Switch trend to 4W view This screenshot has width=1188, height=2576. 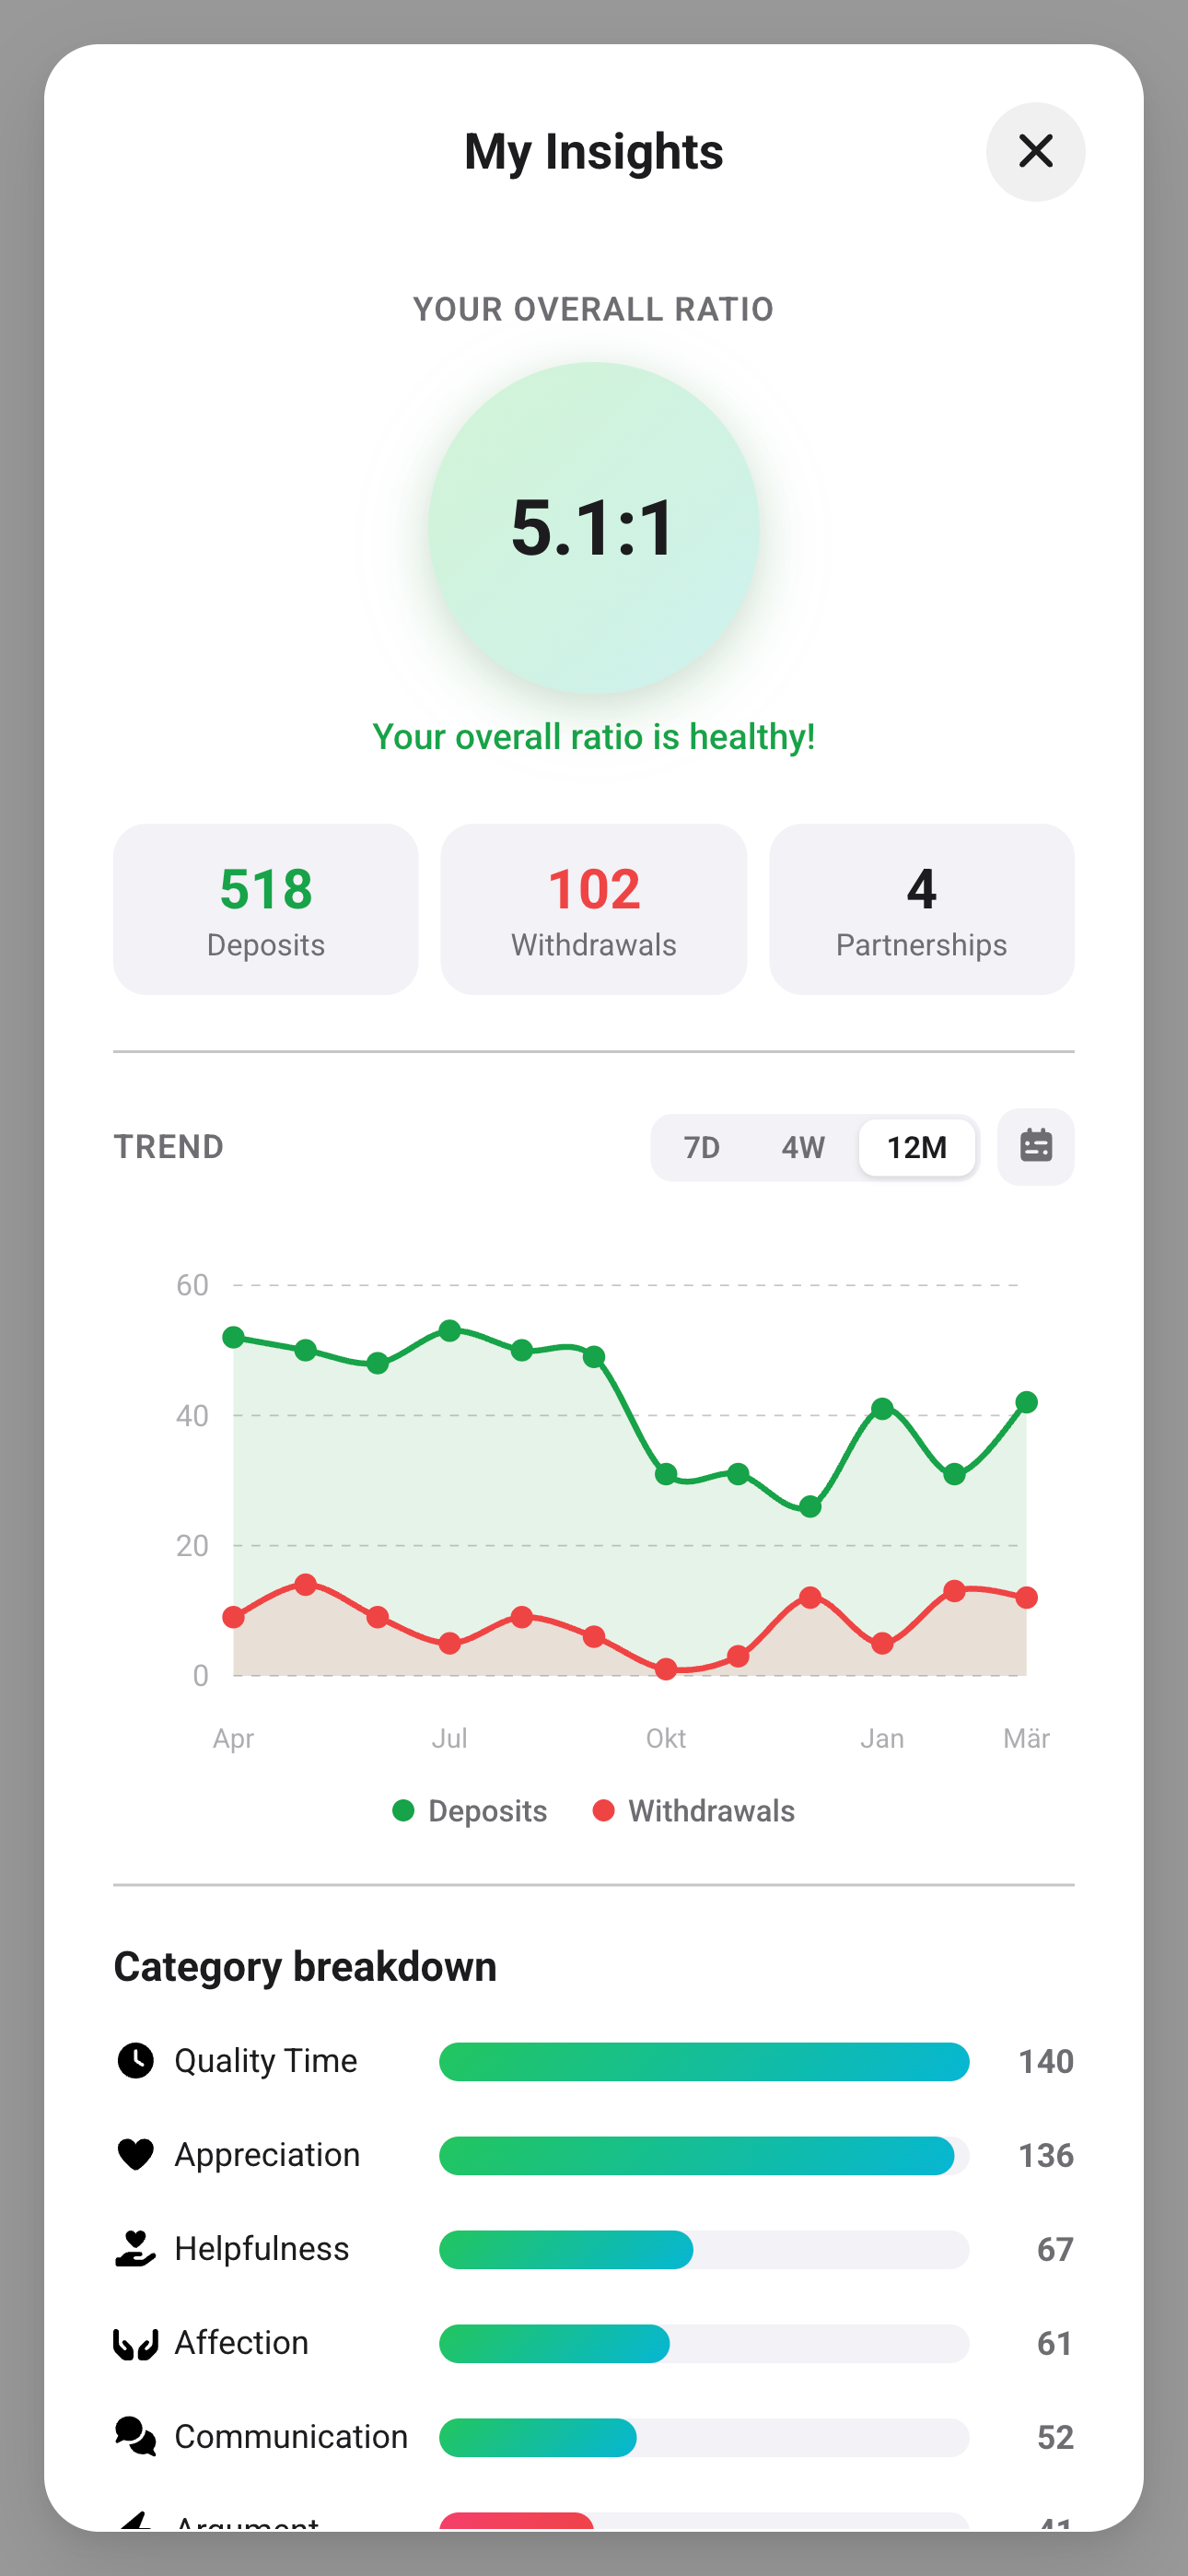coord(803,1147)
